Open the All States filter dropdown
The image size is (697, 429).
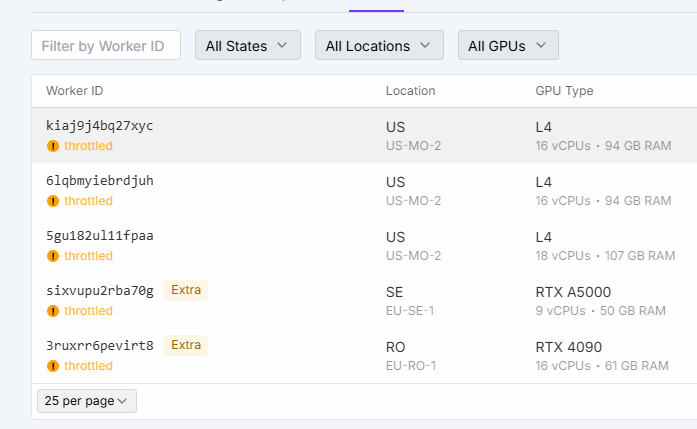(x=247, y=45)
